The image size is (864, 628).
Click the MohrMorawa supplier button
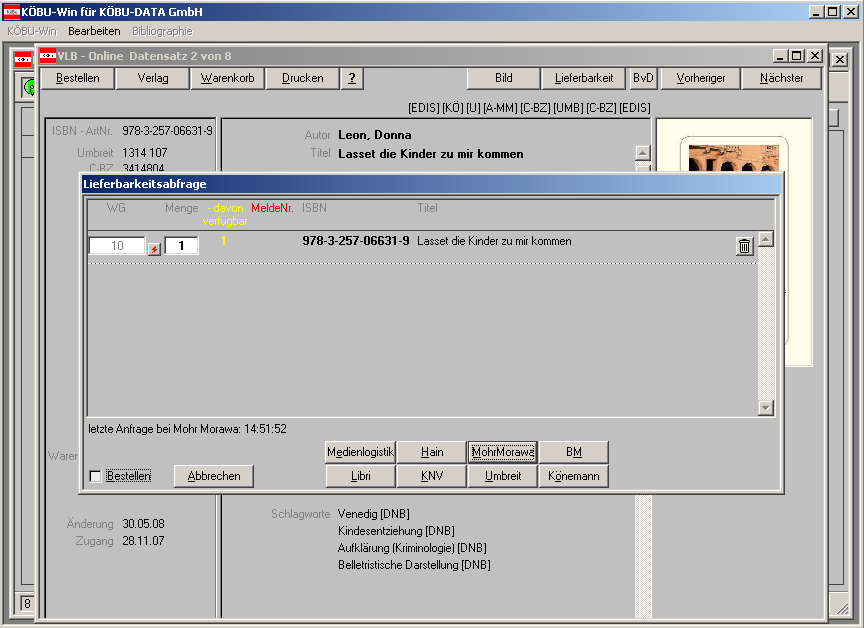click(503, 452)
